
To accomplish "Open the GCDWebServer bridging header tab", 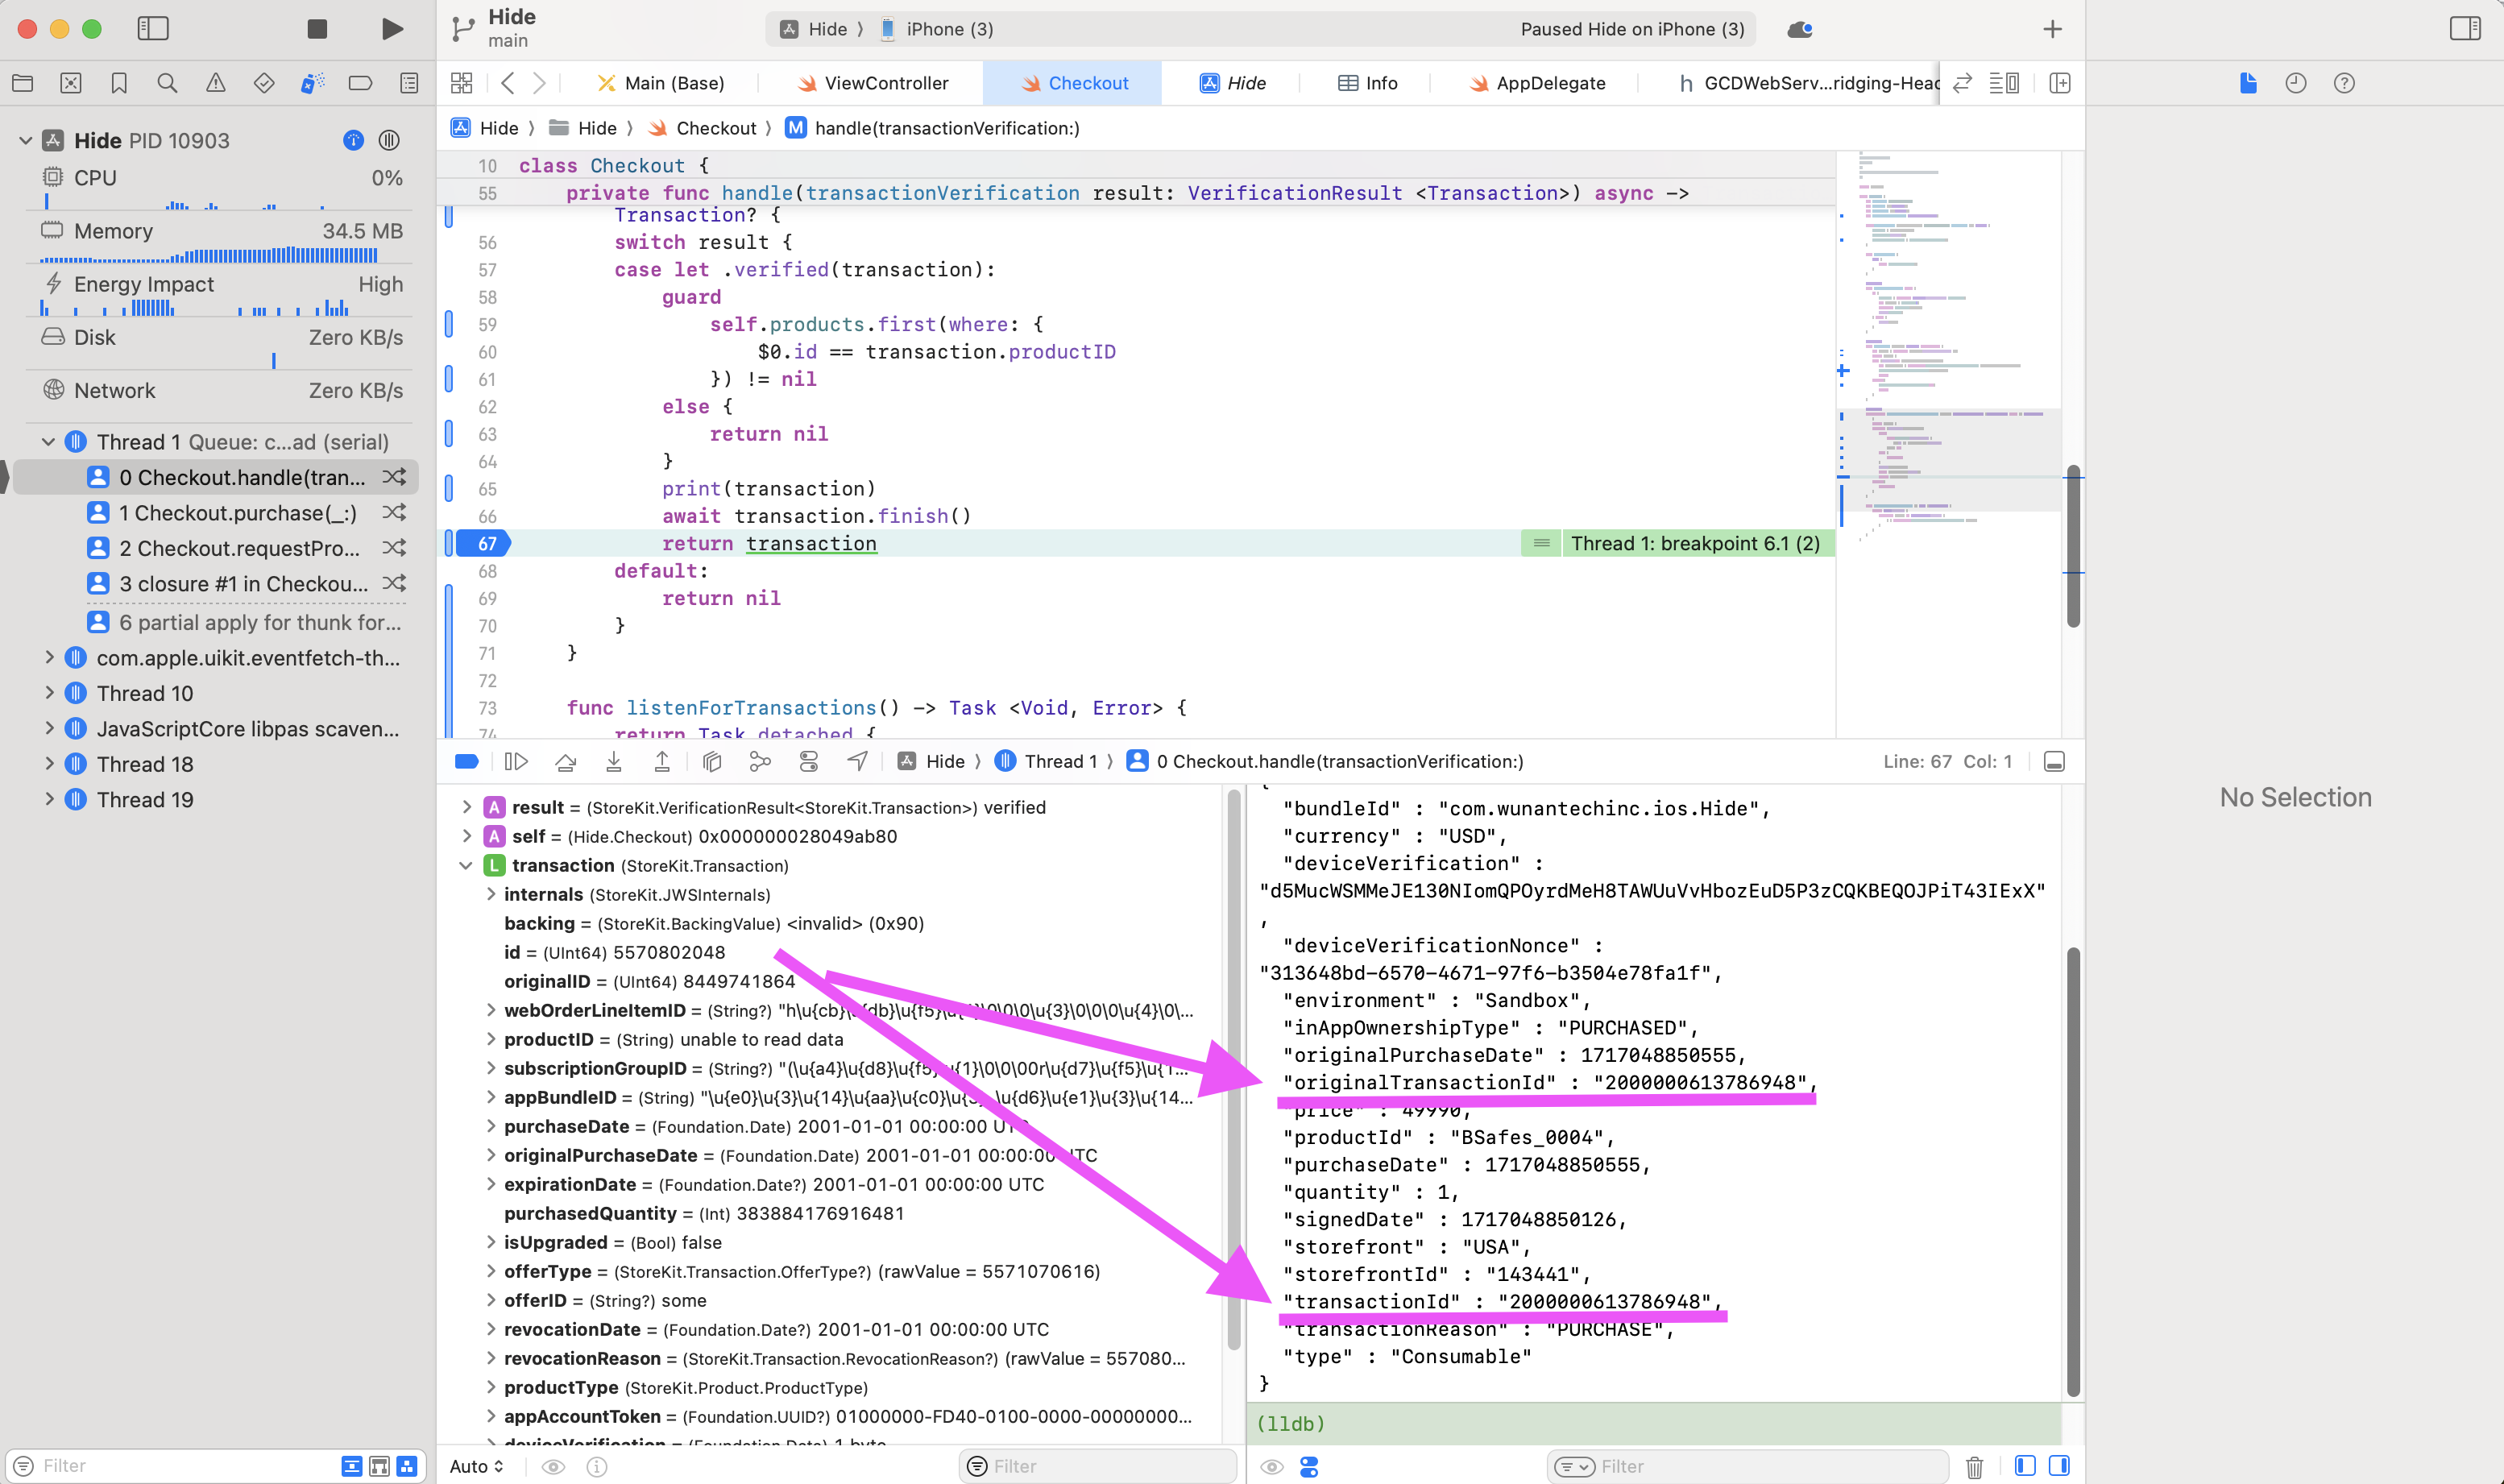I will point(1809,83).
